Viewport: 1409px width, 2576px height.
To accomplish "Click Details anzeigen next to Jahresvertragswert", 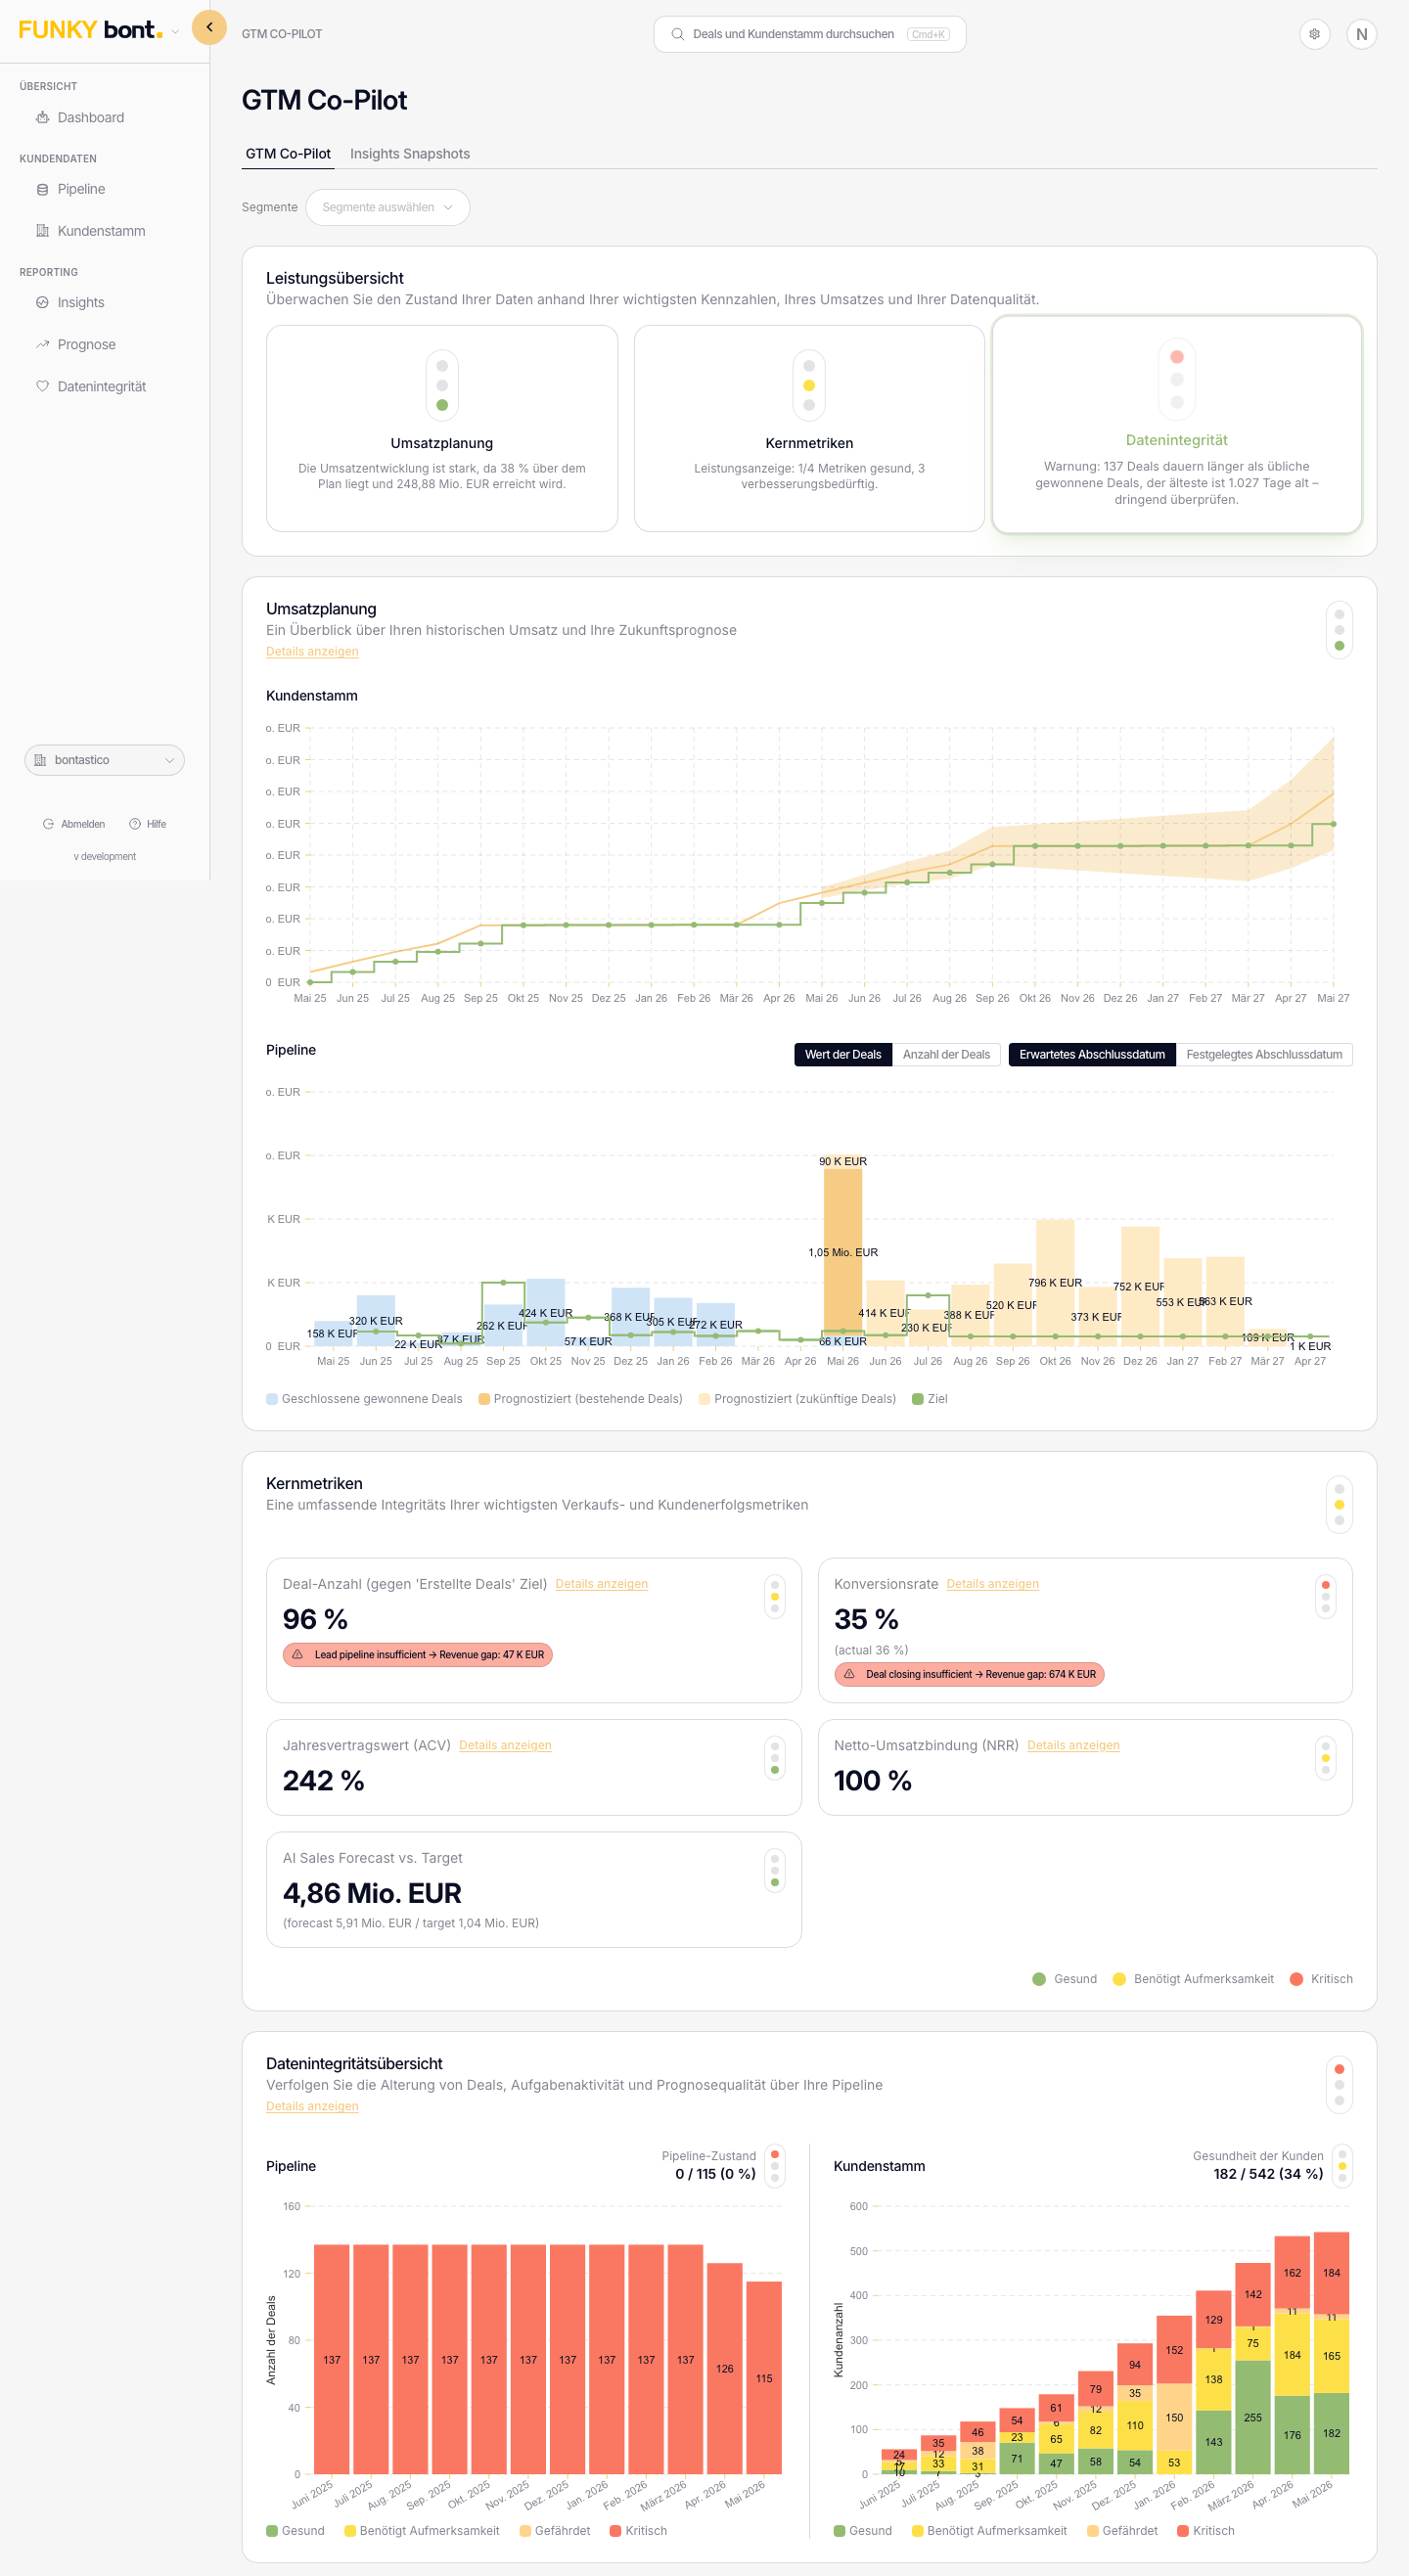I will 505,1745.
